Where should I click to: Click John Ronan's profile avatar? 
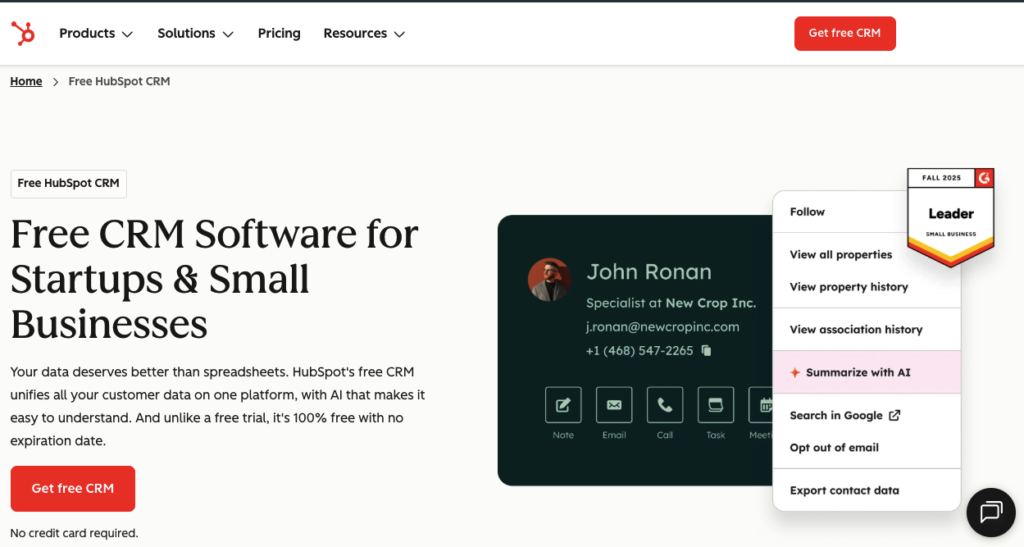549,280
